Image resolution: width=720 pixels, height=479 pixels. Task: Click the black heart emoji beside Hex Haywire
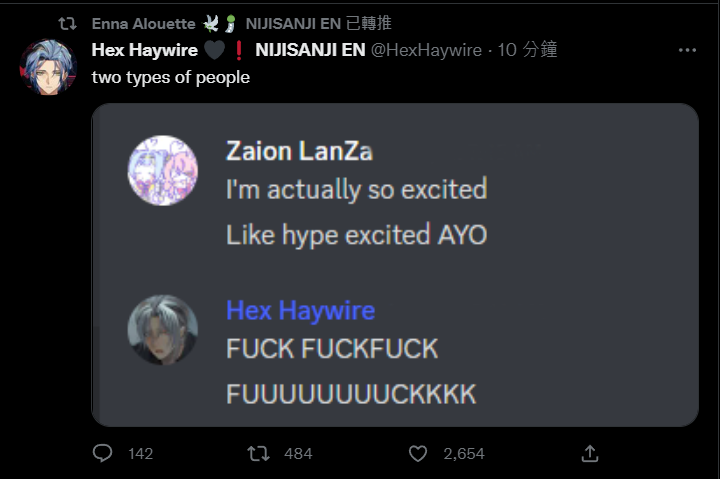click(214, 50)
